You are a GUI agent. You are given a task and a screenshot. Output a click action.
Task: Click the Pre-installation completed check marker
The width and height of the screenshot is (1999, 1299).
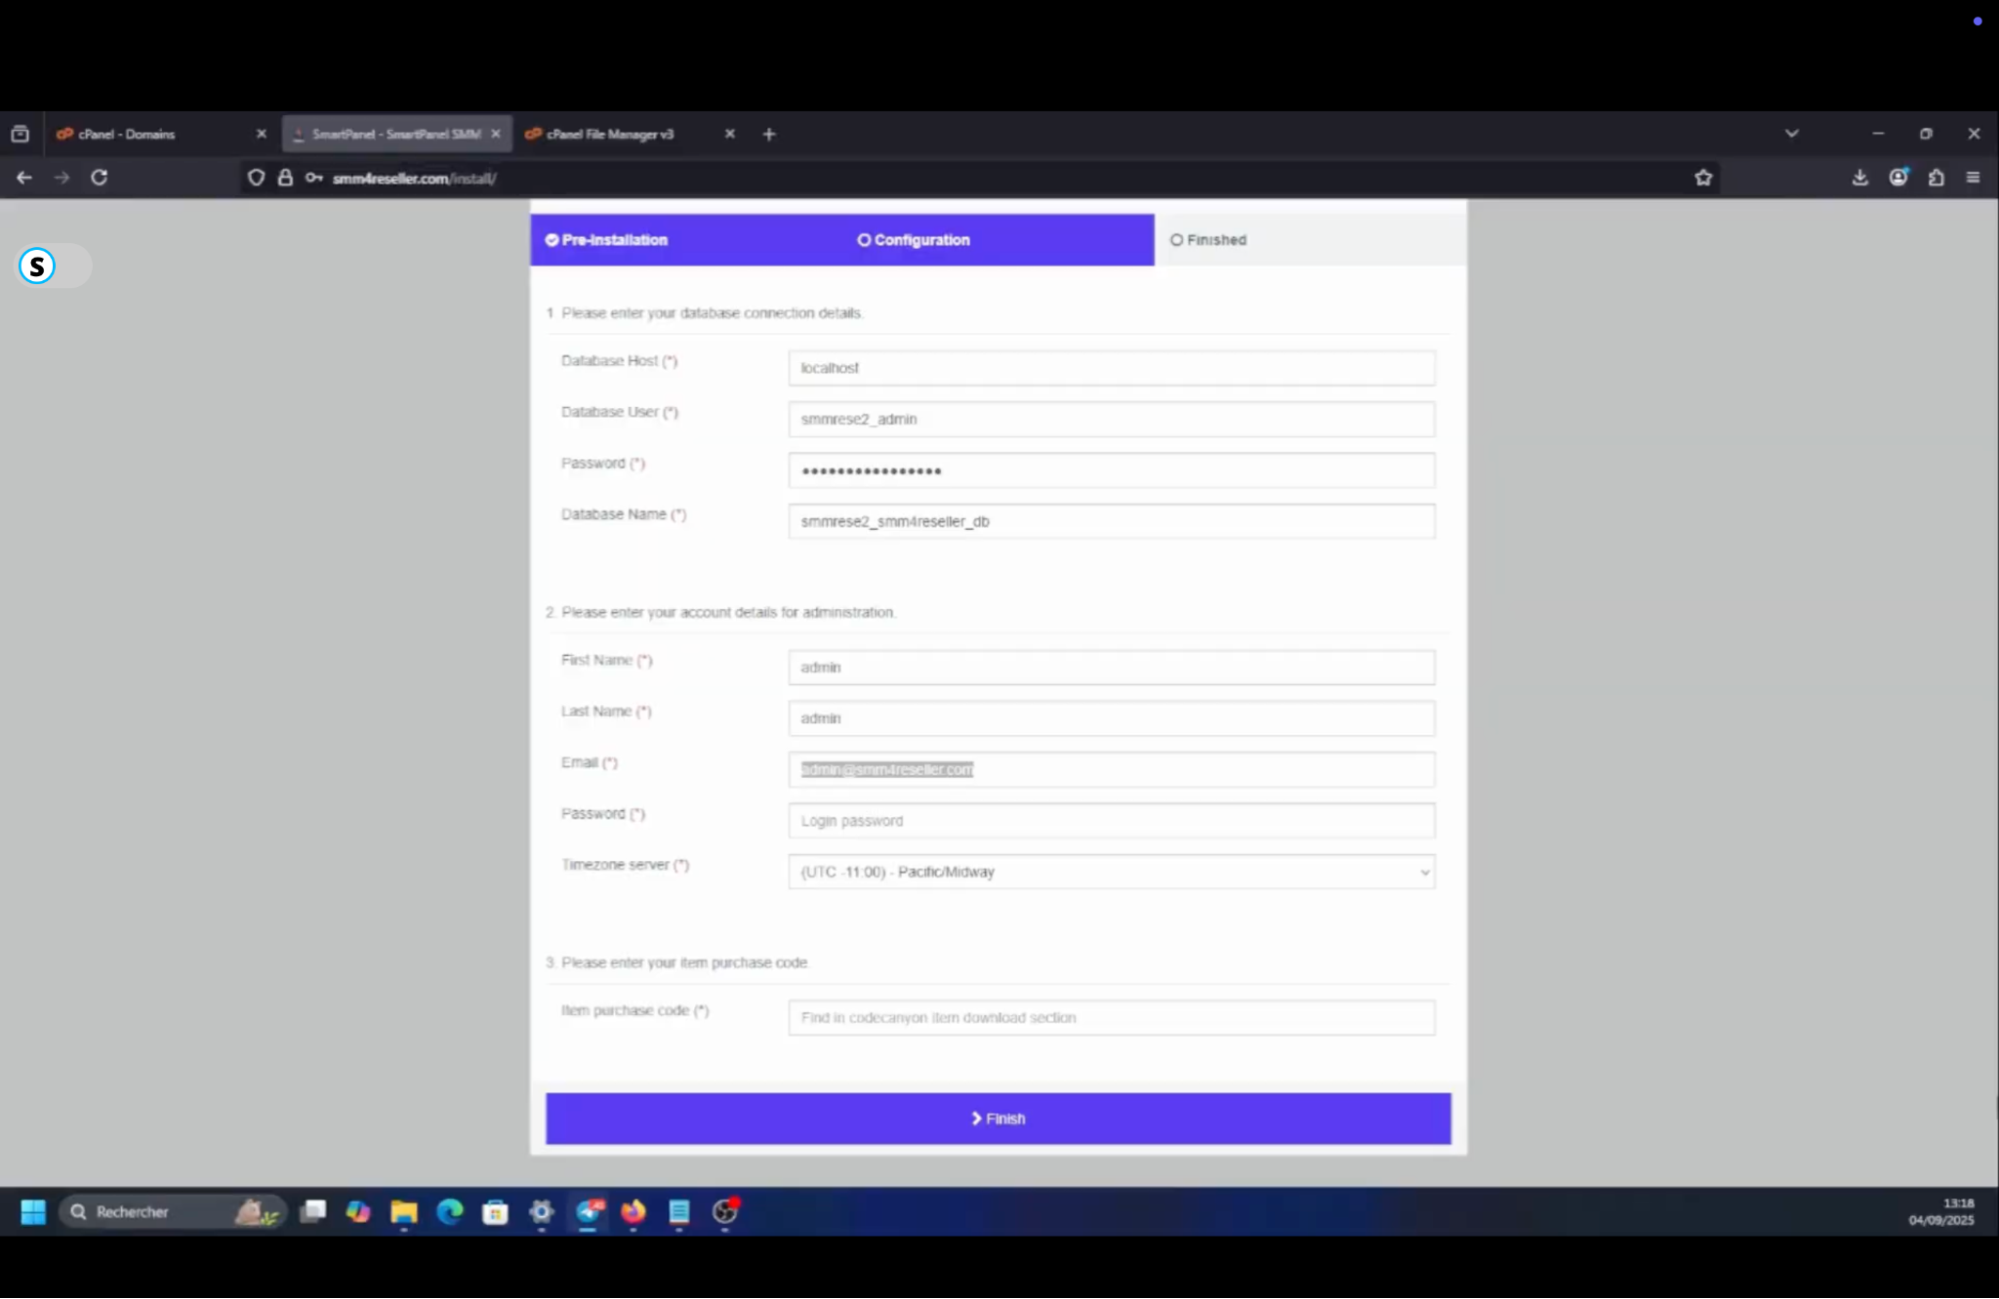552,240
